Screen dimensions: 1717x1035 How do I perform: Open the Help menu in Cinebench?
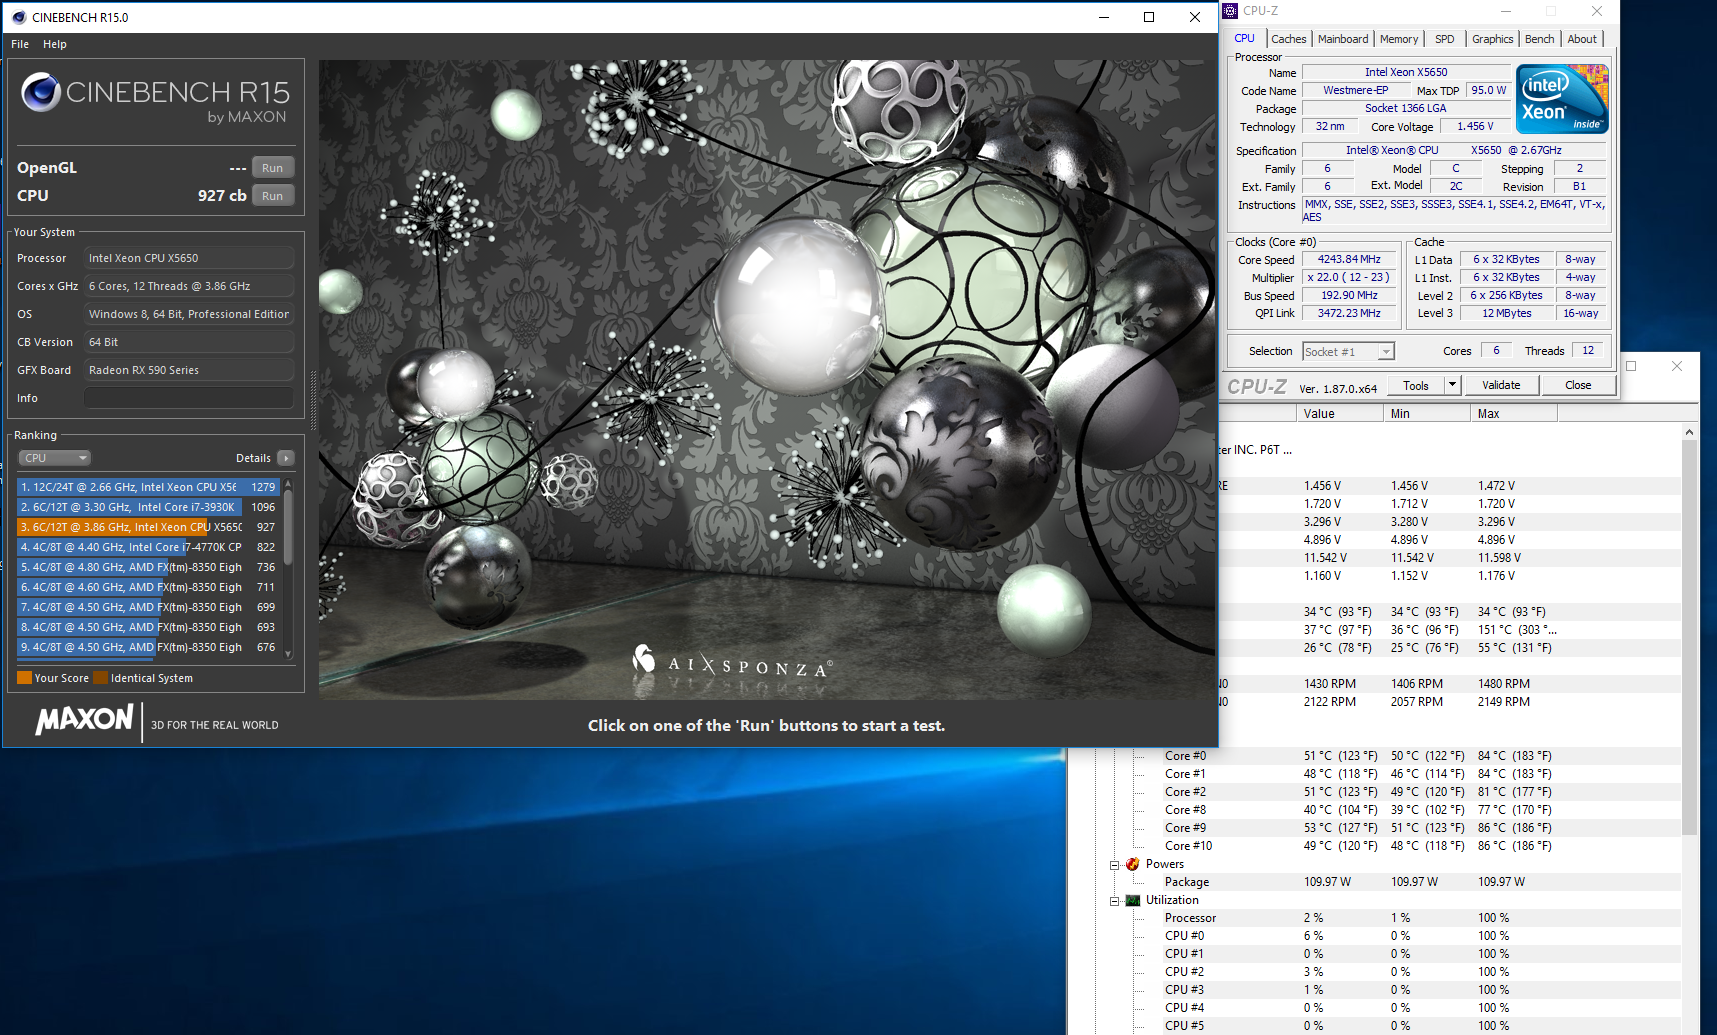pyautogui.click(x=55, y=44)
